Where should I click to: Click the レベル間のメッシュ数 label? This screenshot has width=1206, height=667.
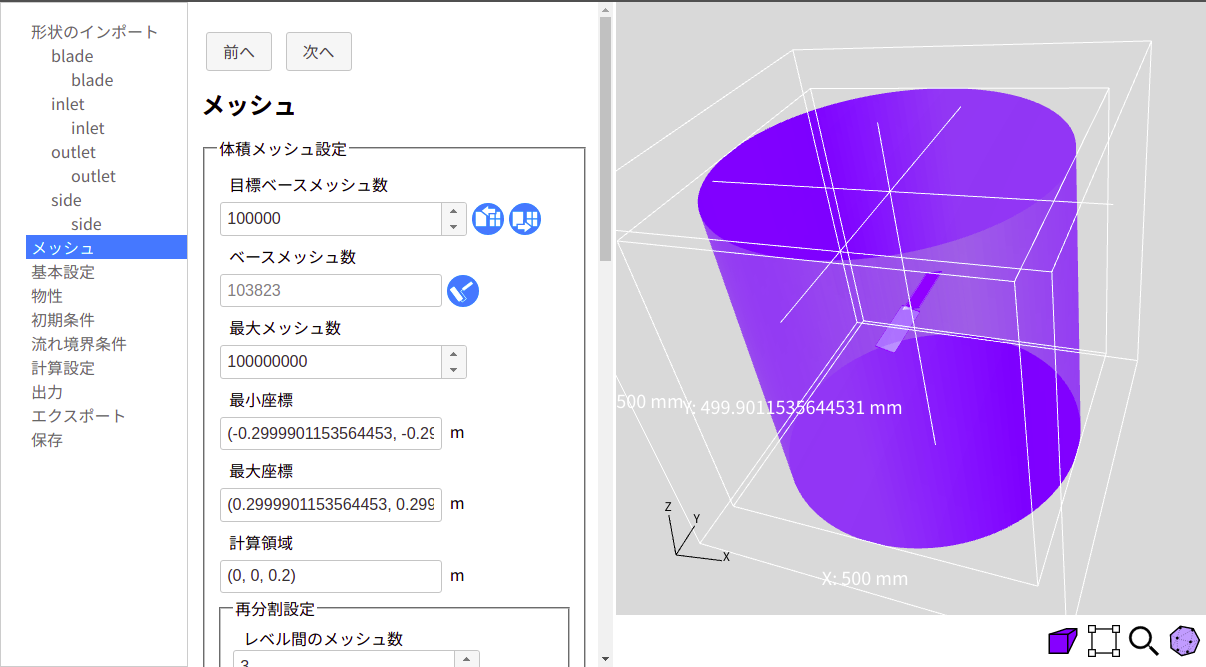[x=324, y=639]
